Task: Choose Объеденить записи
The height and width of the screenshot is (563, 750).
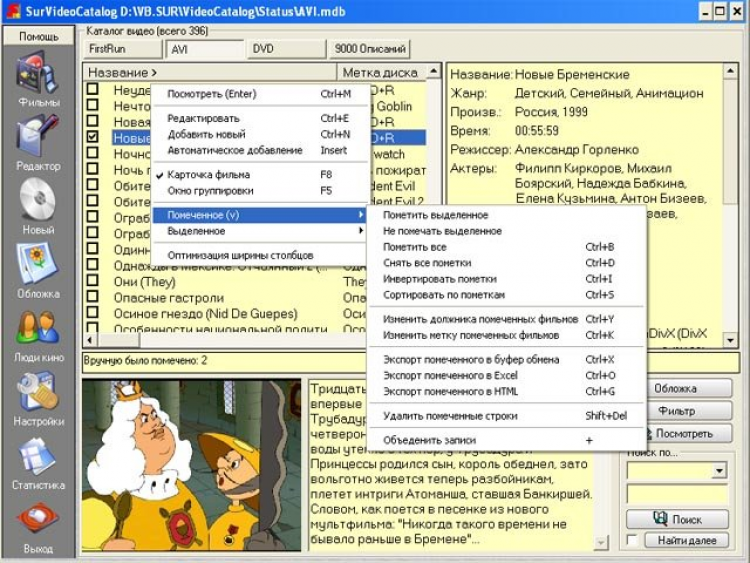Action: pyautogui.click(x=506, y=440)
